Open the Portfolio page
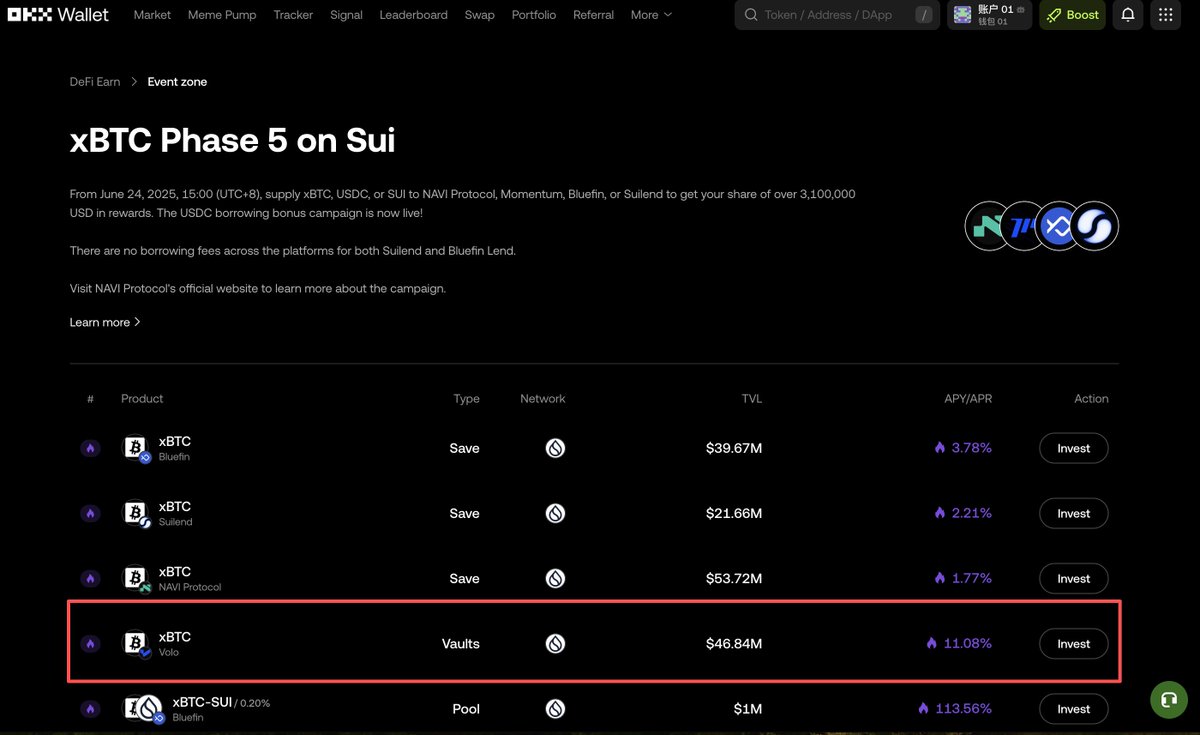Viewport: 1200px width, 735px height. point(533,15)
